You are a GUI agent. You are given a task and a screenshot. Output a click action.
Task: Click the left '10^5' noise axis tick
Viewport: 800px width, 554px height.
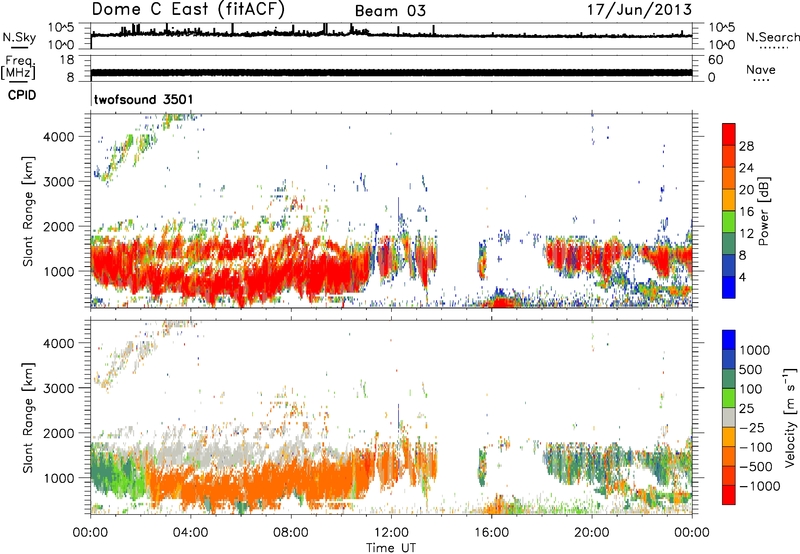[61, 27]
